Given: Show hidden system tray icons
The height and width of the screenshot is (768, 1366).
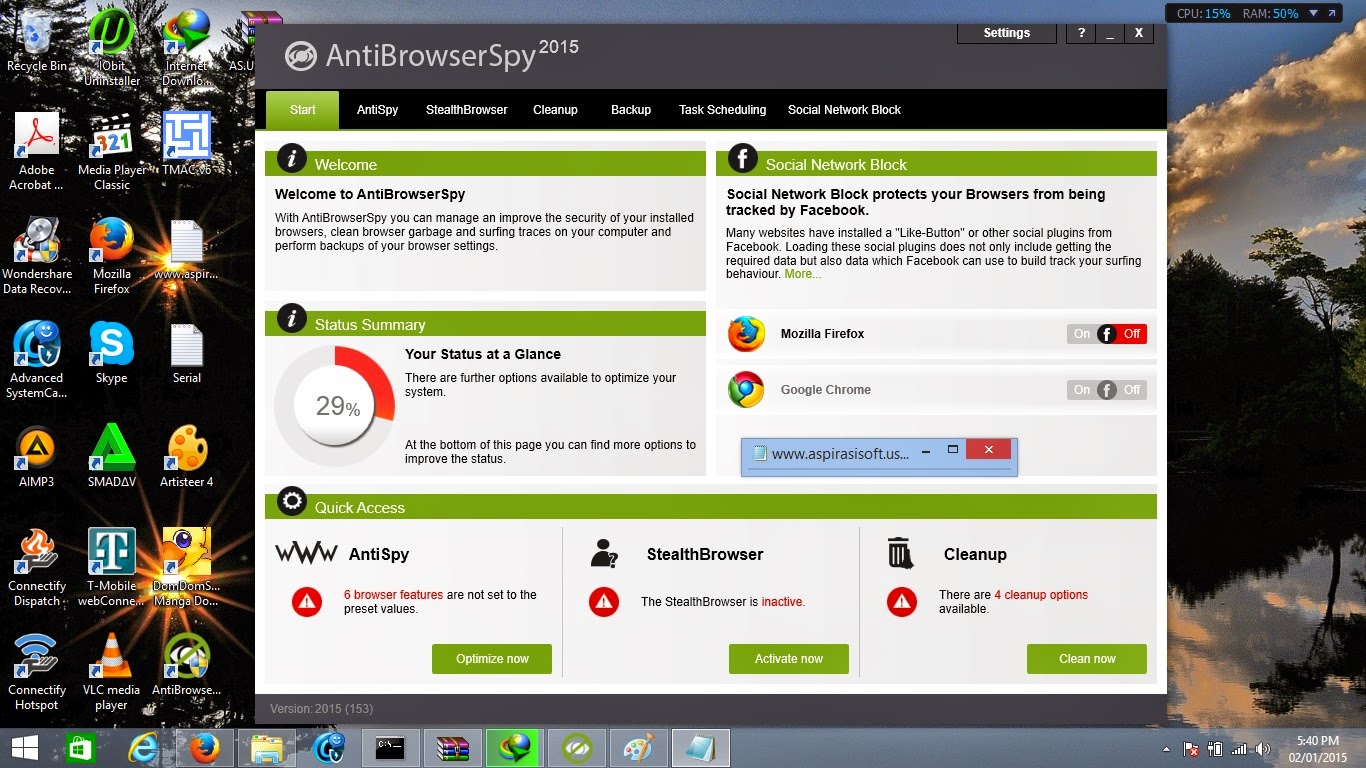Looking at the screenshot, I should [x=1165, y=749].
